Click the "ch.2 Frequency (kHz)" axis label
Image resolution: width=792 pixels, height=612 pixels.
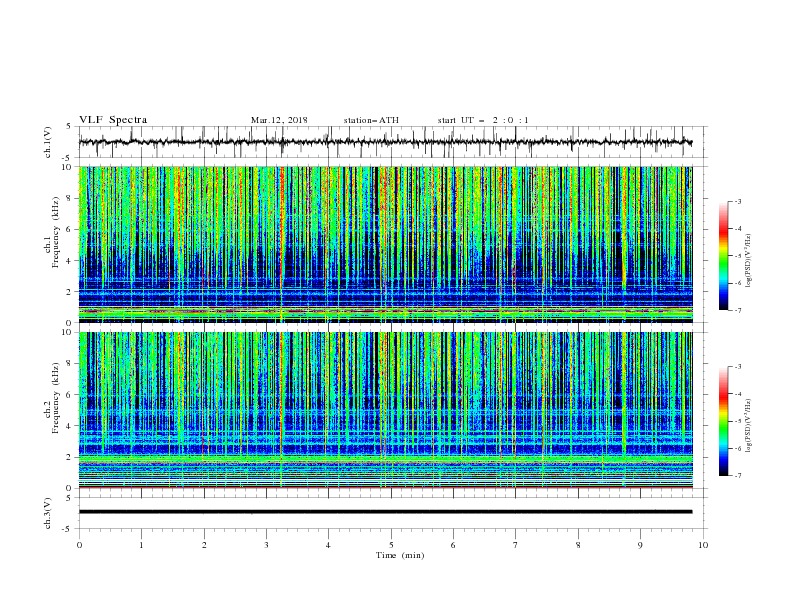[52, 398]
